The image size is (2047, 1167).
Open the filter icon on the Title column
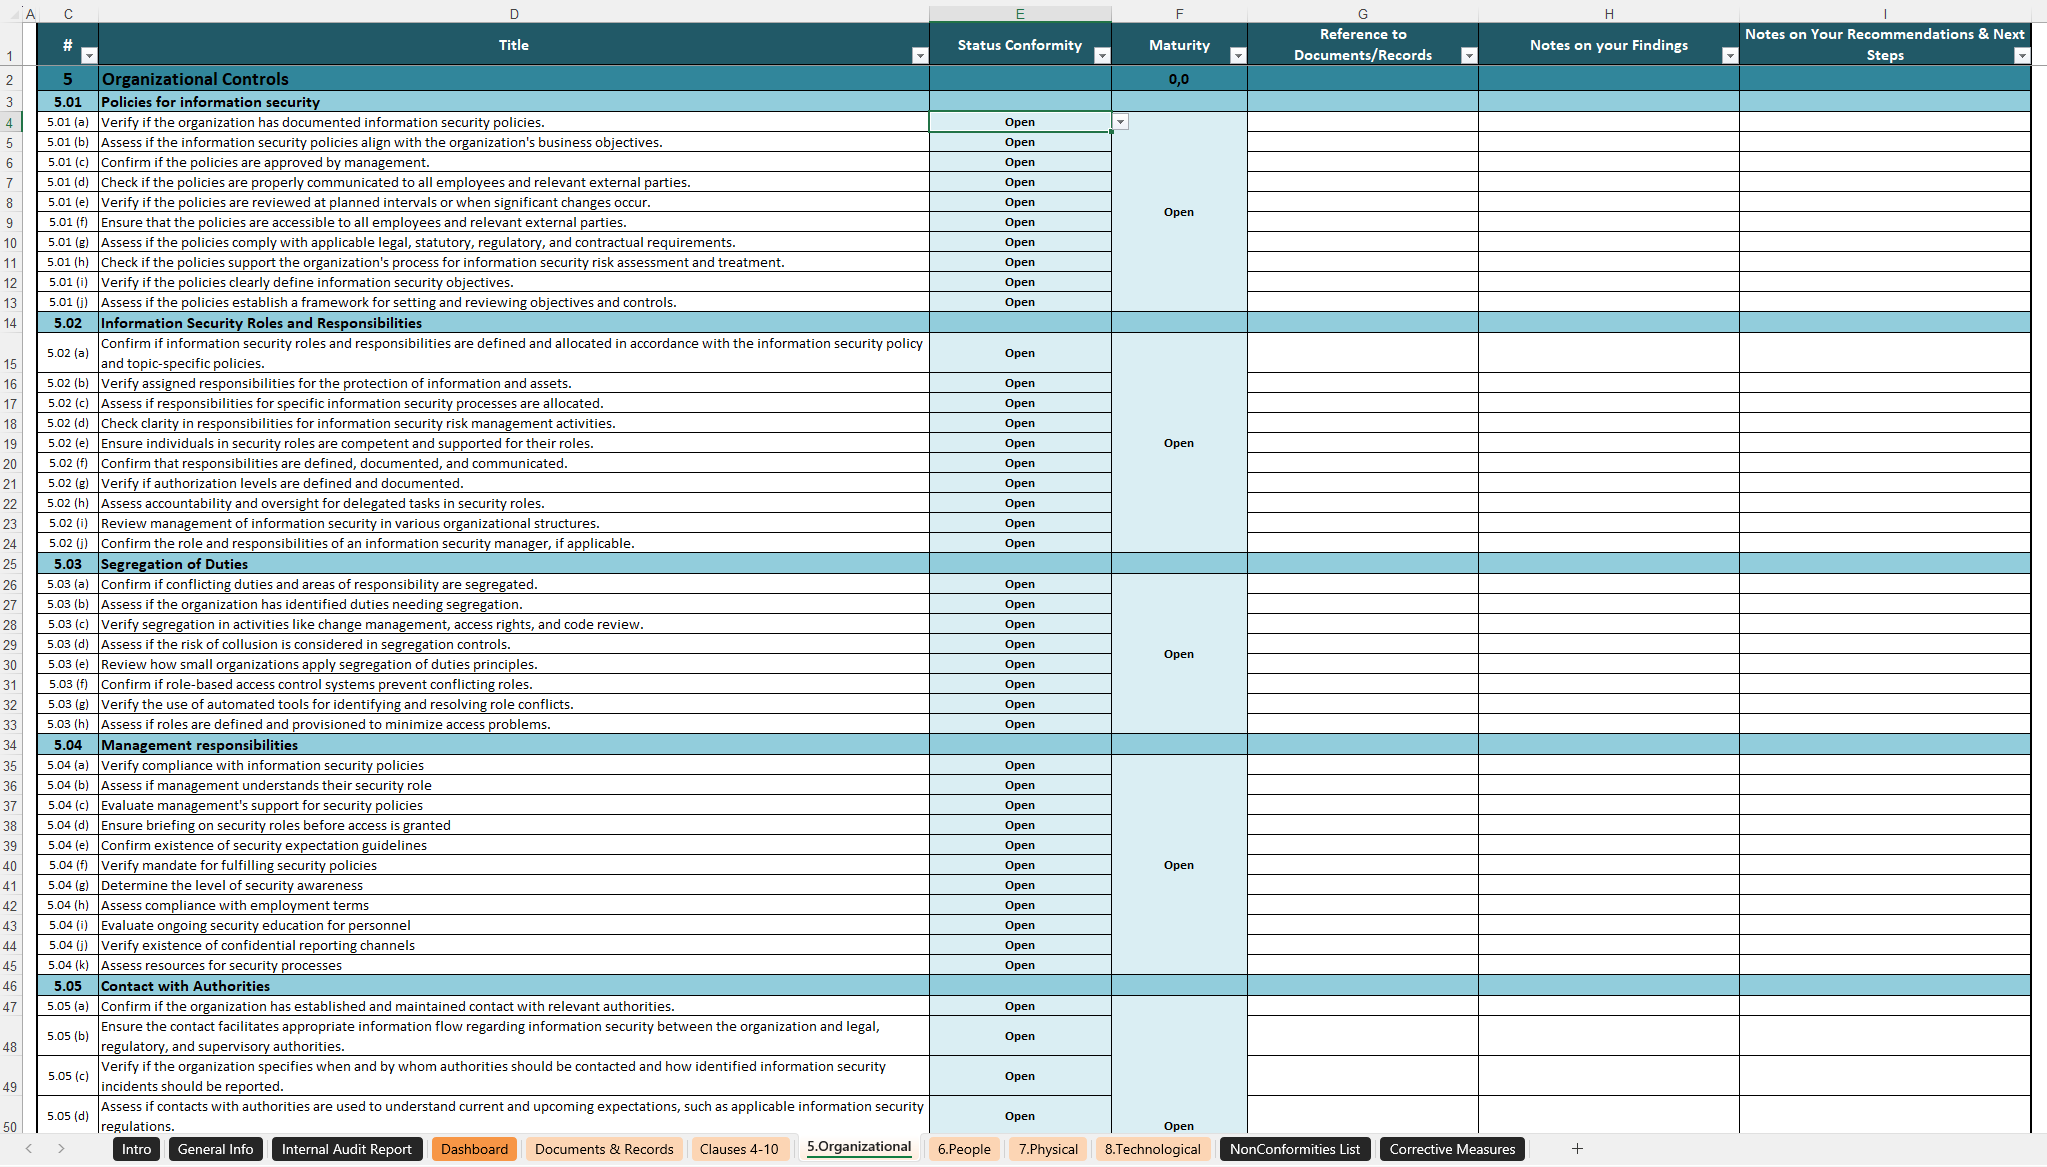click(x=919, y=56)
